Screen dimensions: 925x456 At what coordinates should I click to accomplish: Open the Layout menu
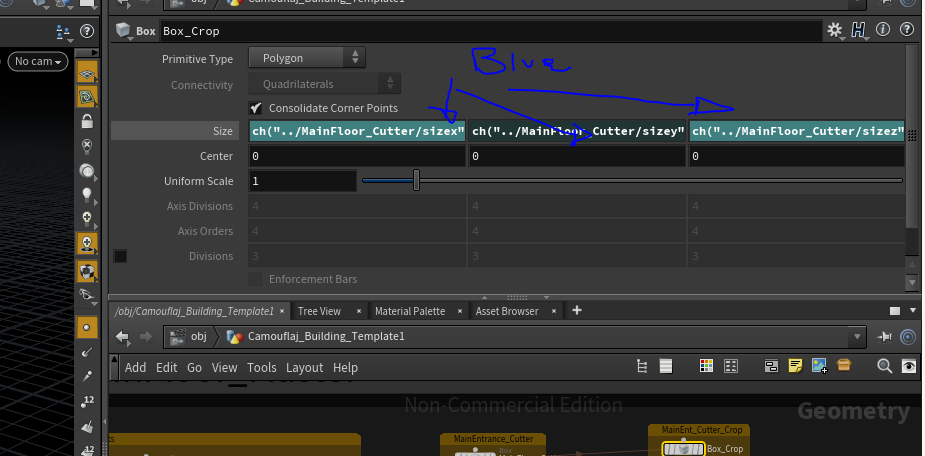304,368
